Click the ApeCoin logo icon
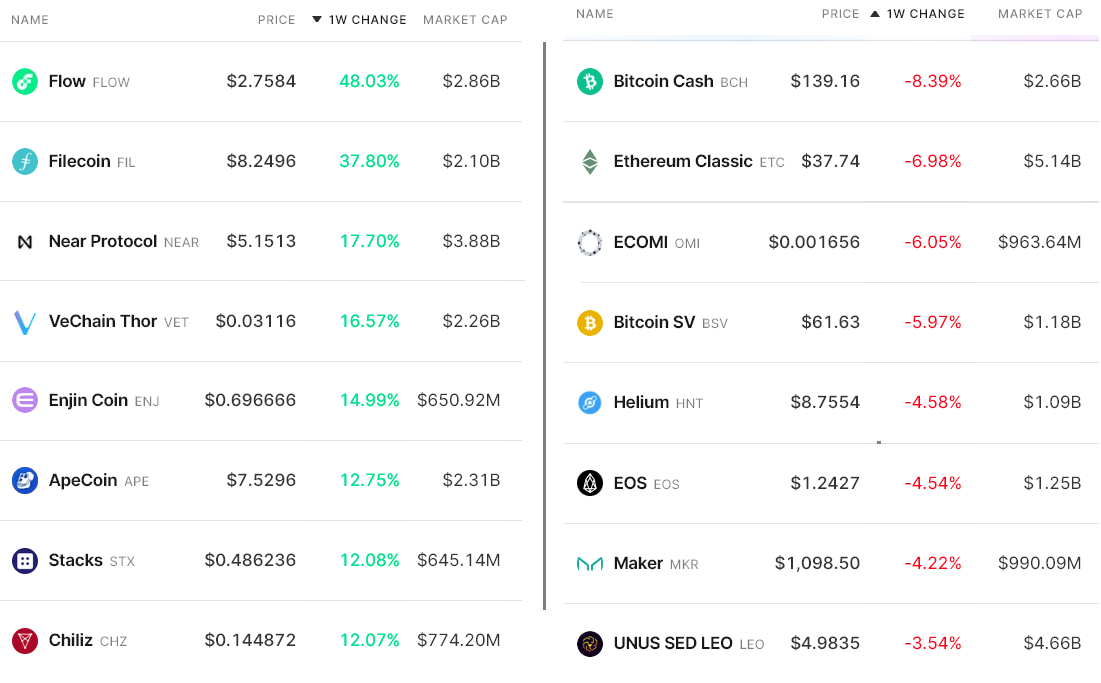This screenshot has width=1101, height=683. pyautogui.click(x=25, y=481)
